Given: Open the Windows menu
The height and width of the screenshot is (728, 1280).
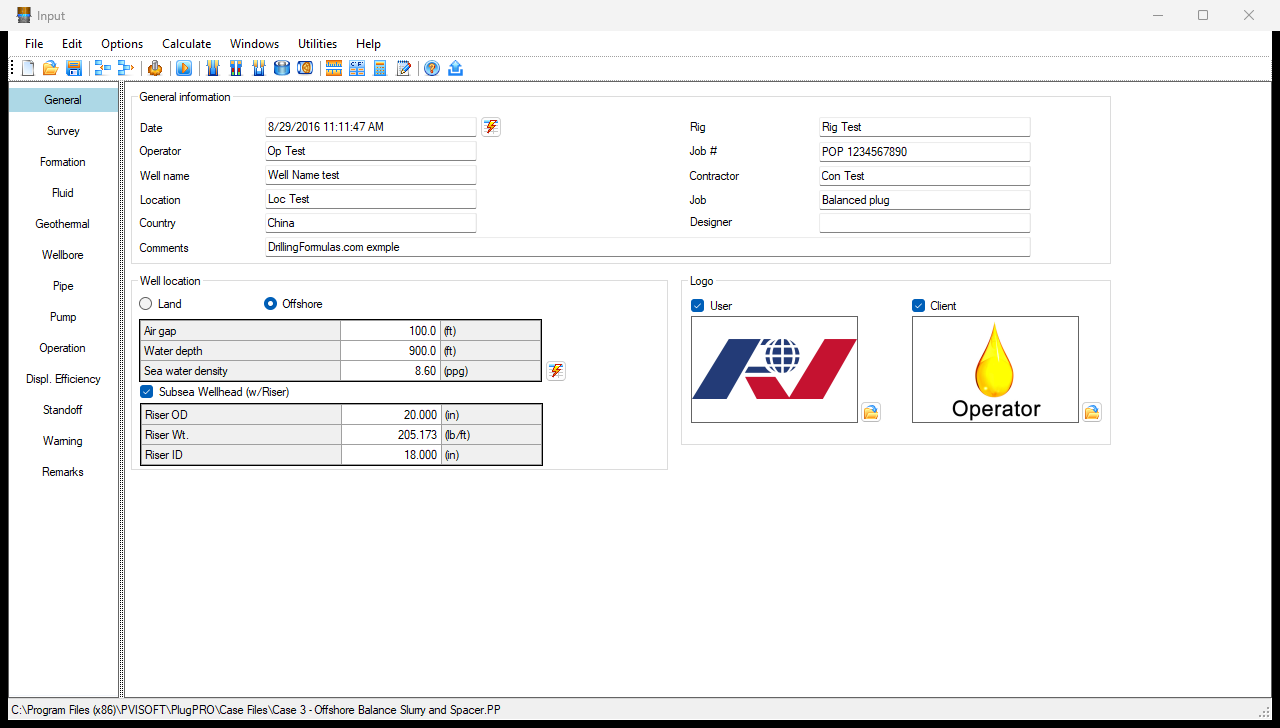Looking at the screenshot, I should pos(255,44).
